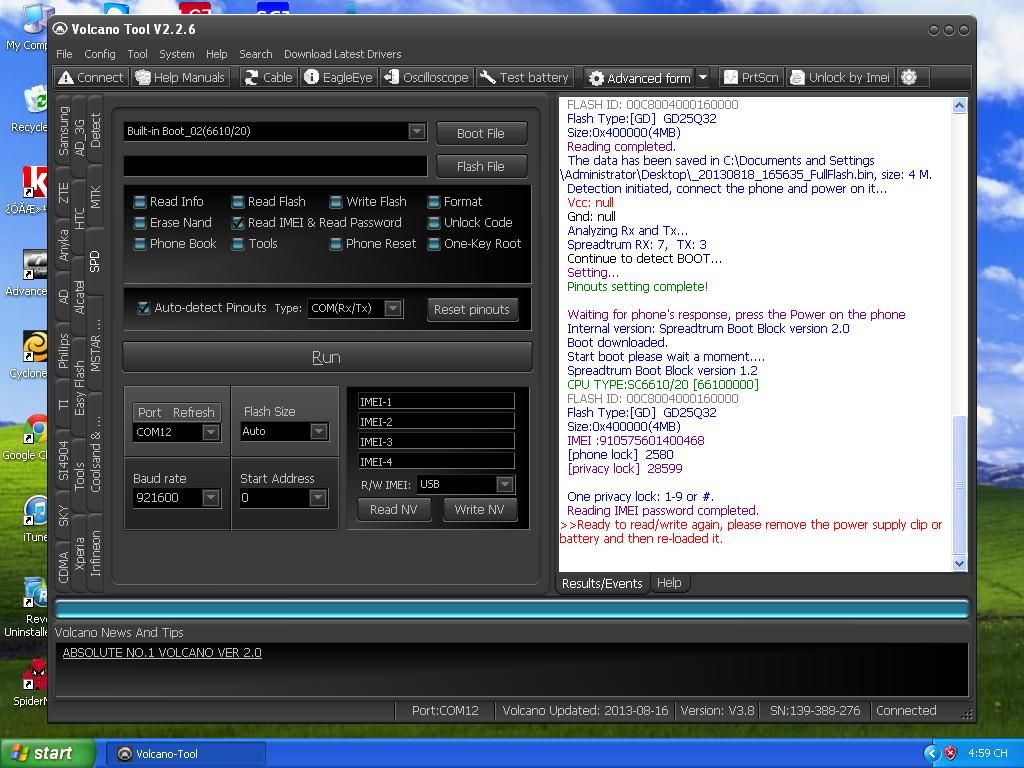1024x768 pixels.
Task: Enable the One-Key Root checkbox
Action: [x=434, y=244]
